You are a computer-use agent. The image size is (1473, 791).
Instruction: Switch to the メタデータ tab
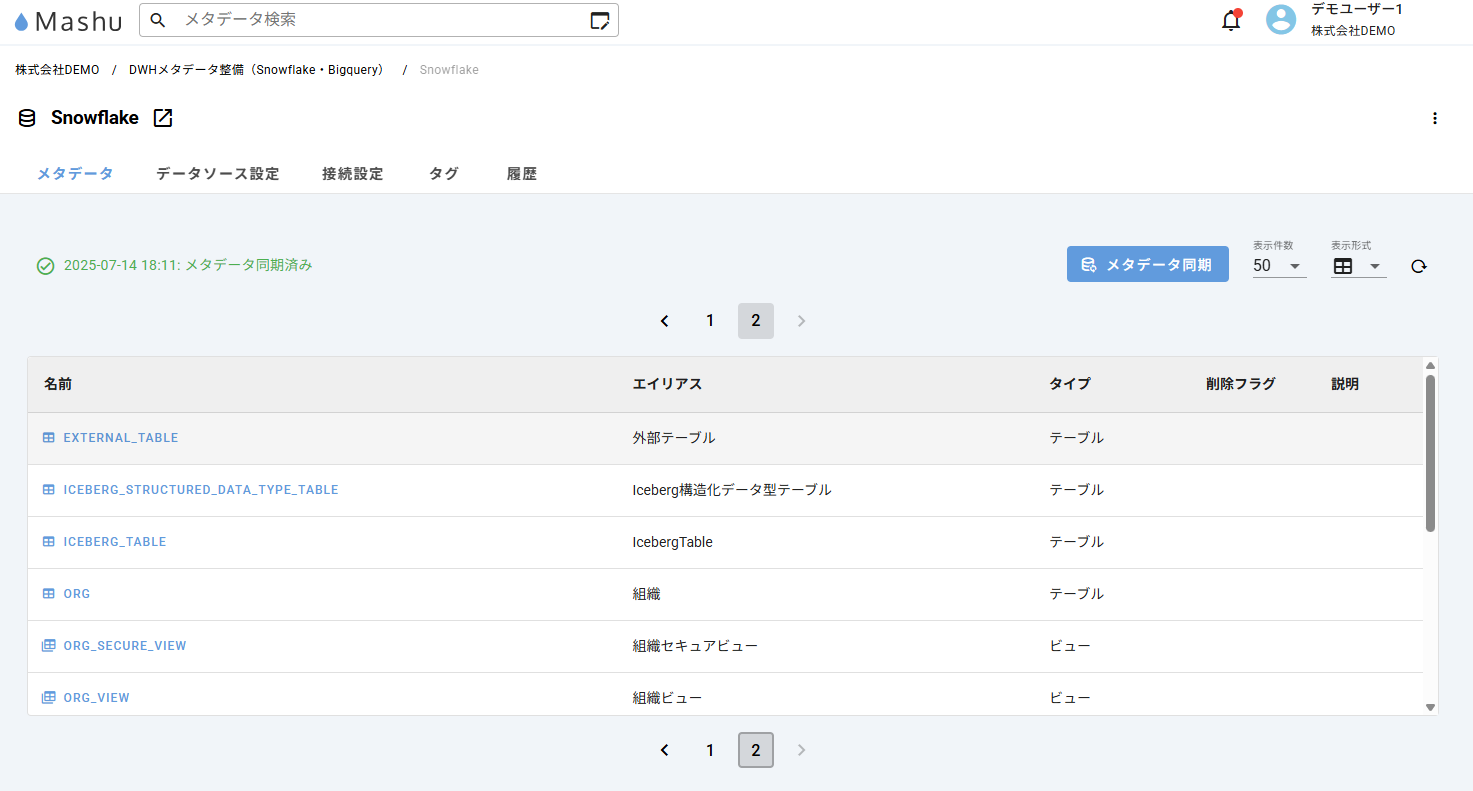tap(75, 174)
